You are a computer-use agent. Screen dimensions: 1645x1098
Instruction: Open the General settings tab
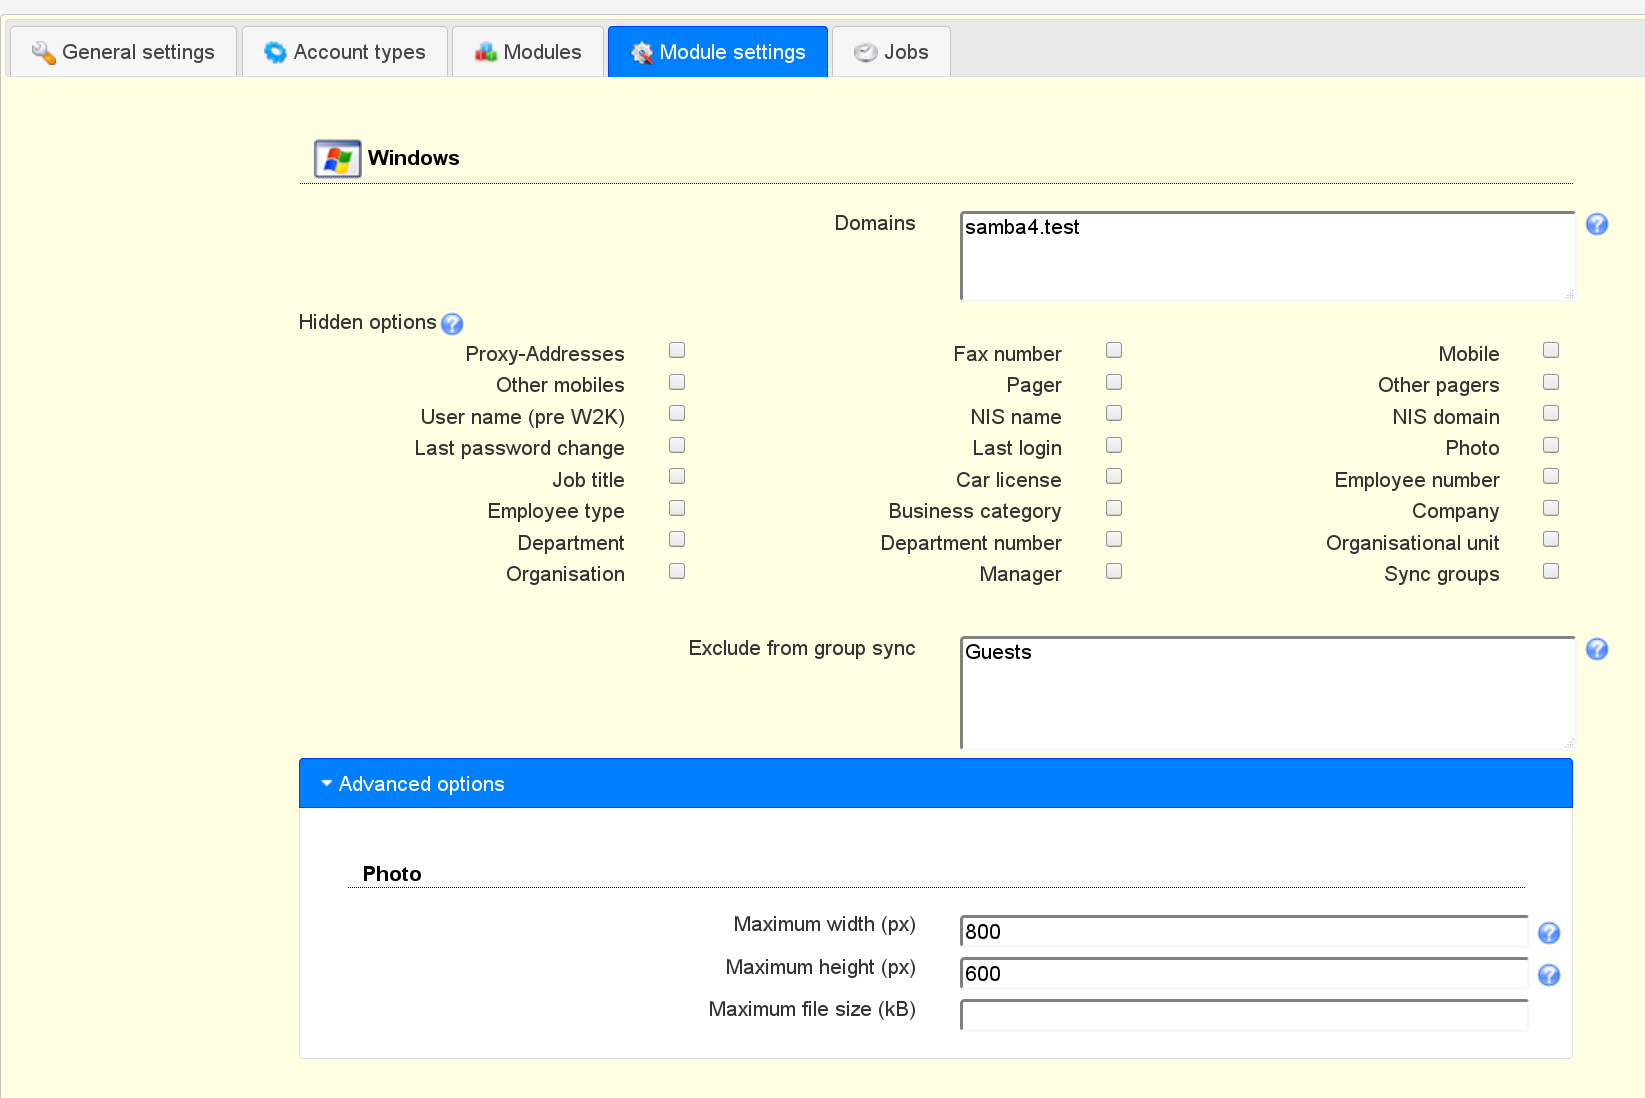click(123, 52)
